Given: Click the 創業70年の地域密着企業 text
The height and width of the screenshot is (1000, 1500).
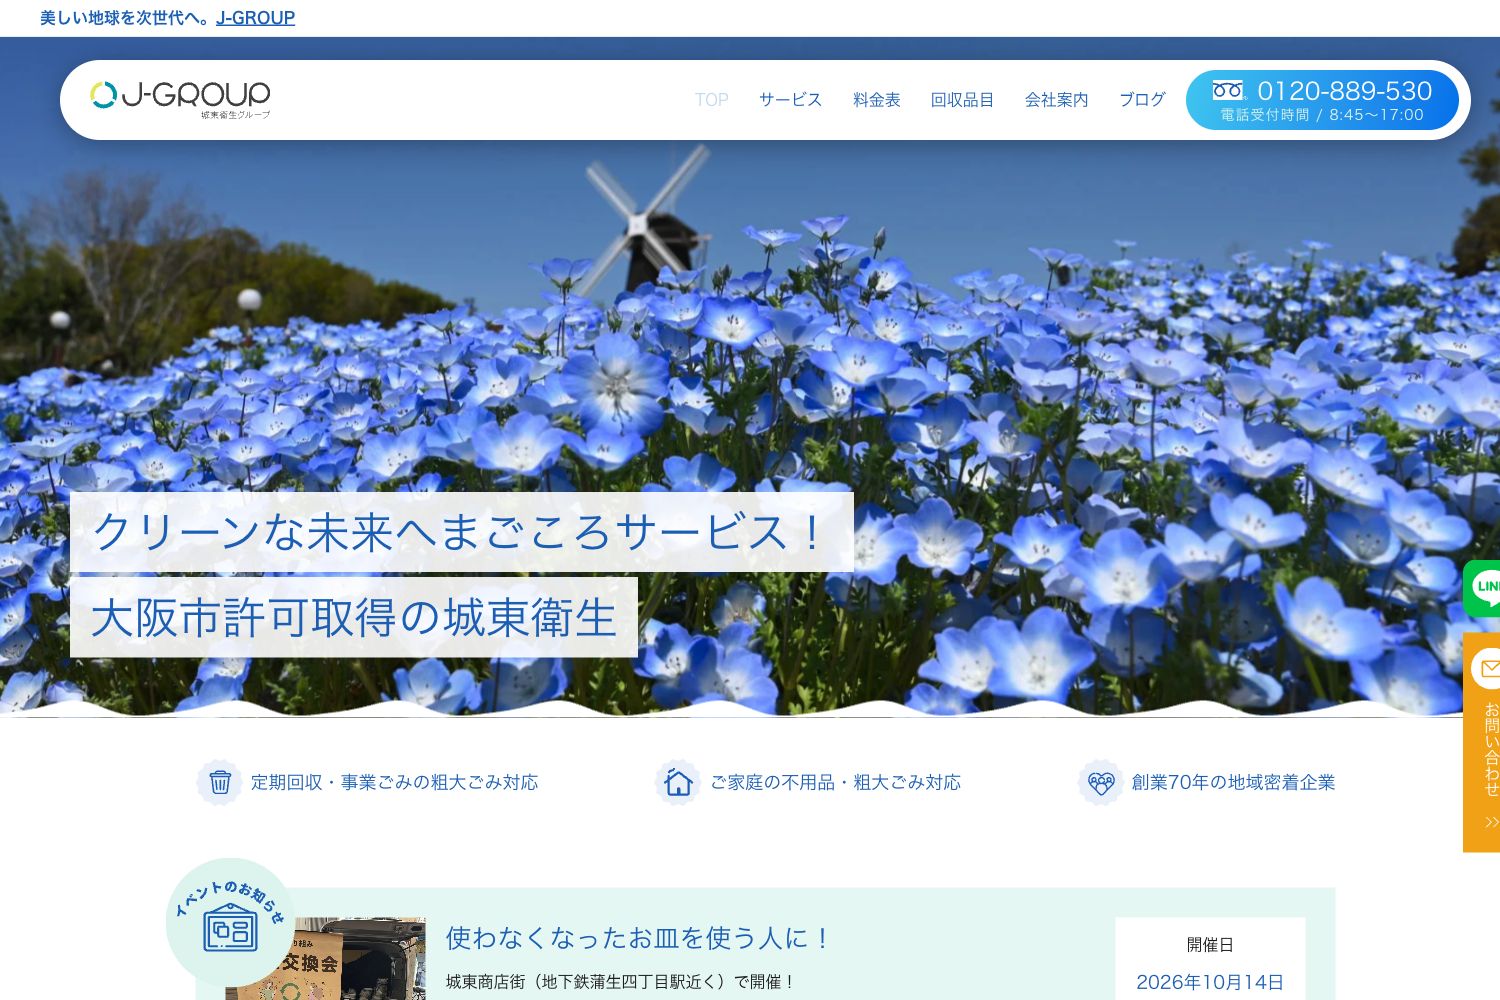Looking at the screenshot, I should point(1233,782).
